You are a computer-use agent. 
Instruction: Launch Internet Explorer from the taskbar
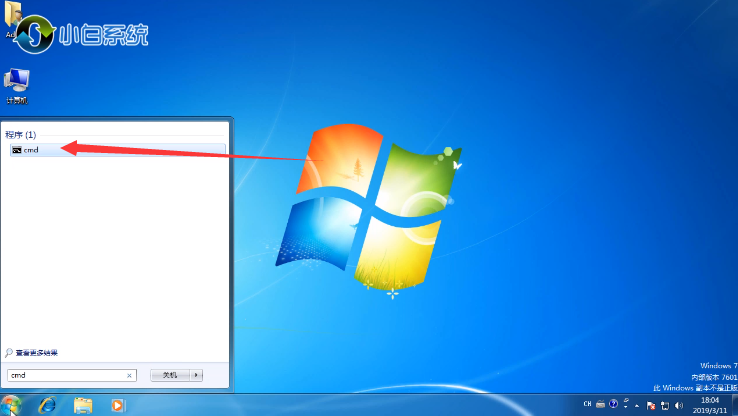(47, 405)
